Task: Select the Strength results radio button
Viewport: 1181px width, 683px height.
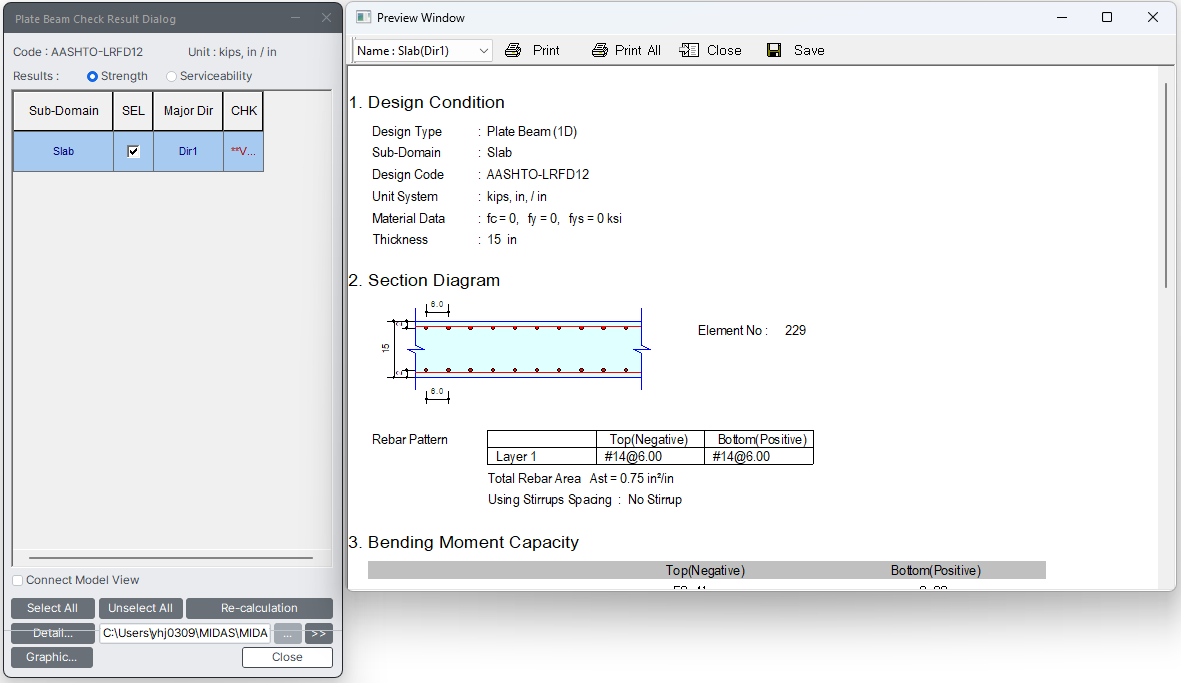Action: click(x=93, y=76)
